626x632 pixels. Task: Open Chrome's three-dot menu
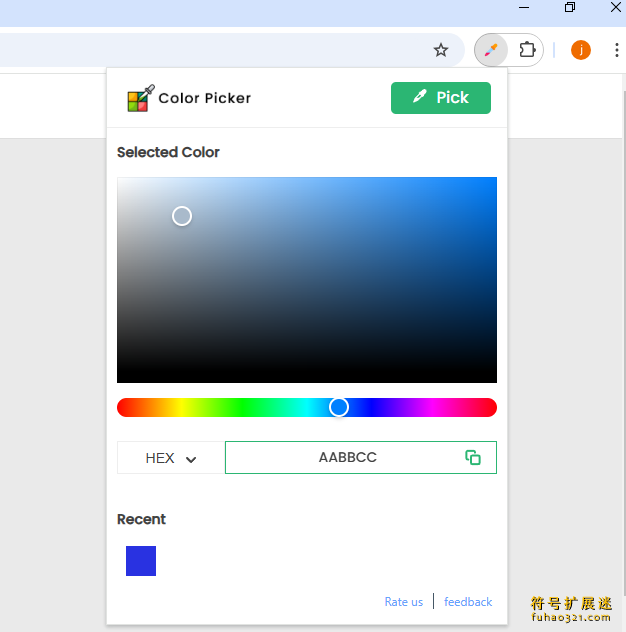click(616, 50)
